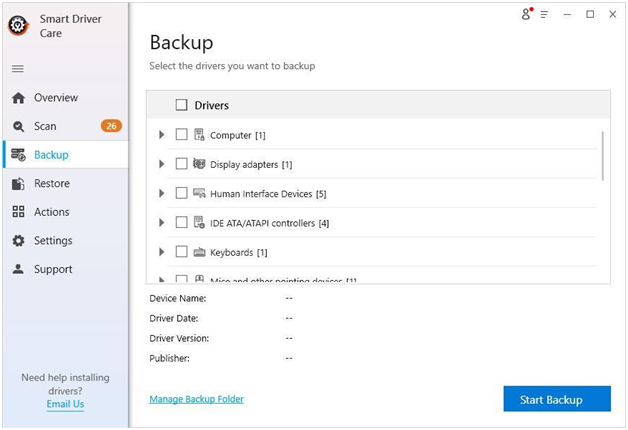Expand the Keyboards [1] tree node
Image resolution: width=628 pixels, height=430 pixels.
pyautogui.click(x=161, y=252)
